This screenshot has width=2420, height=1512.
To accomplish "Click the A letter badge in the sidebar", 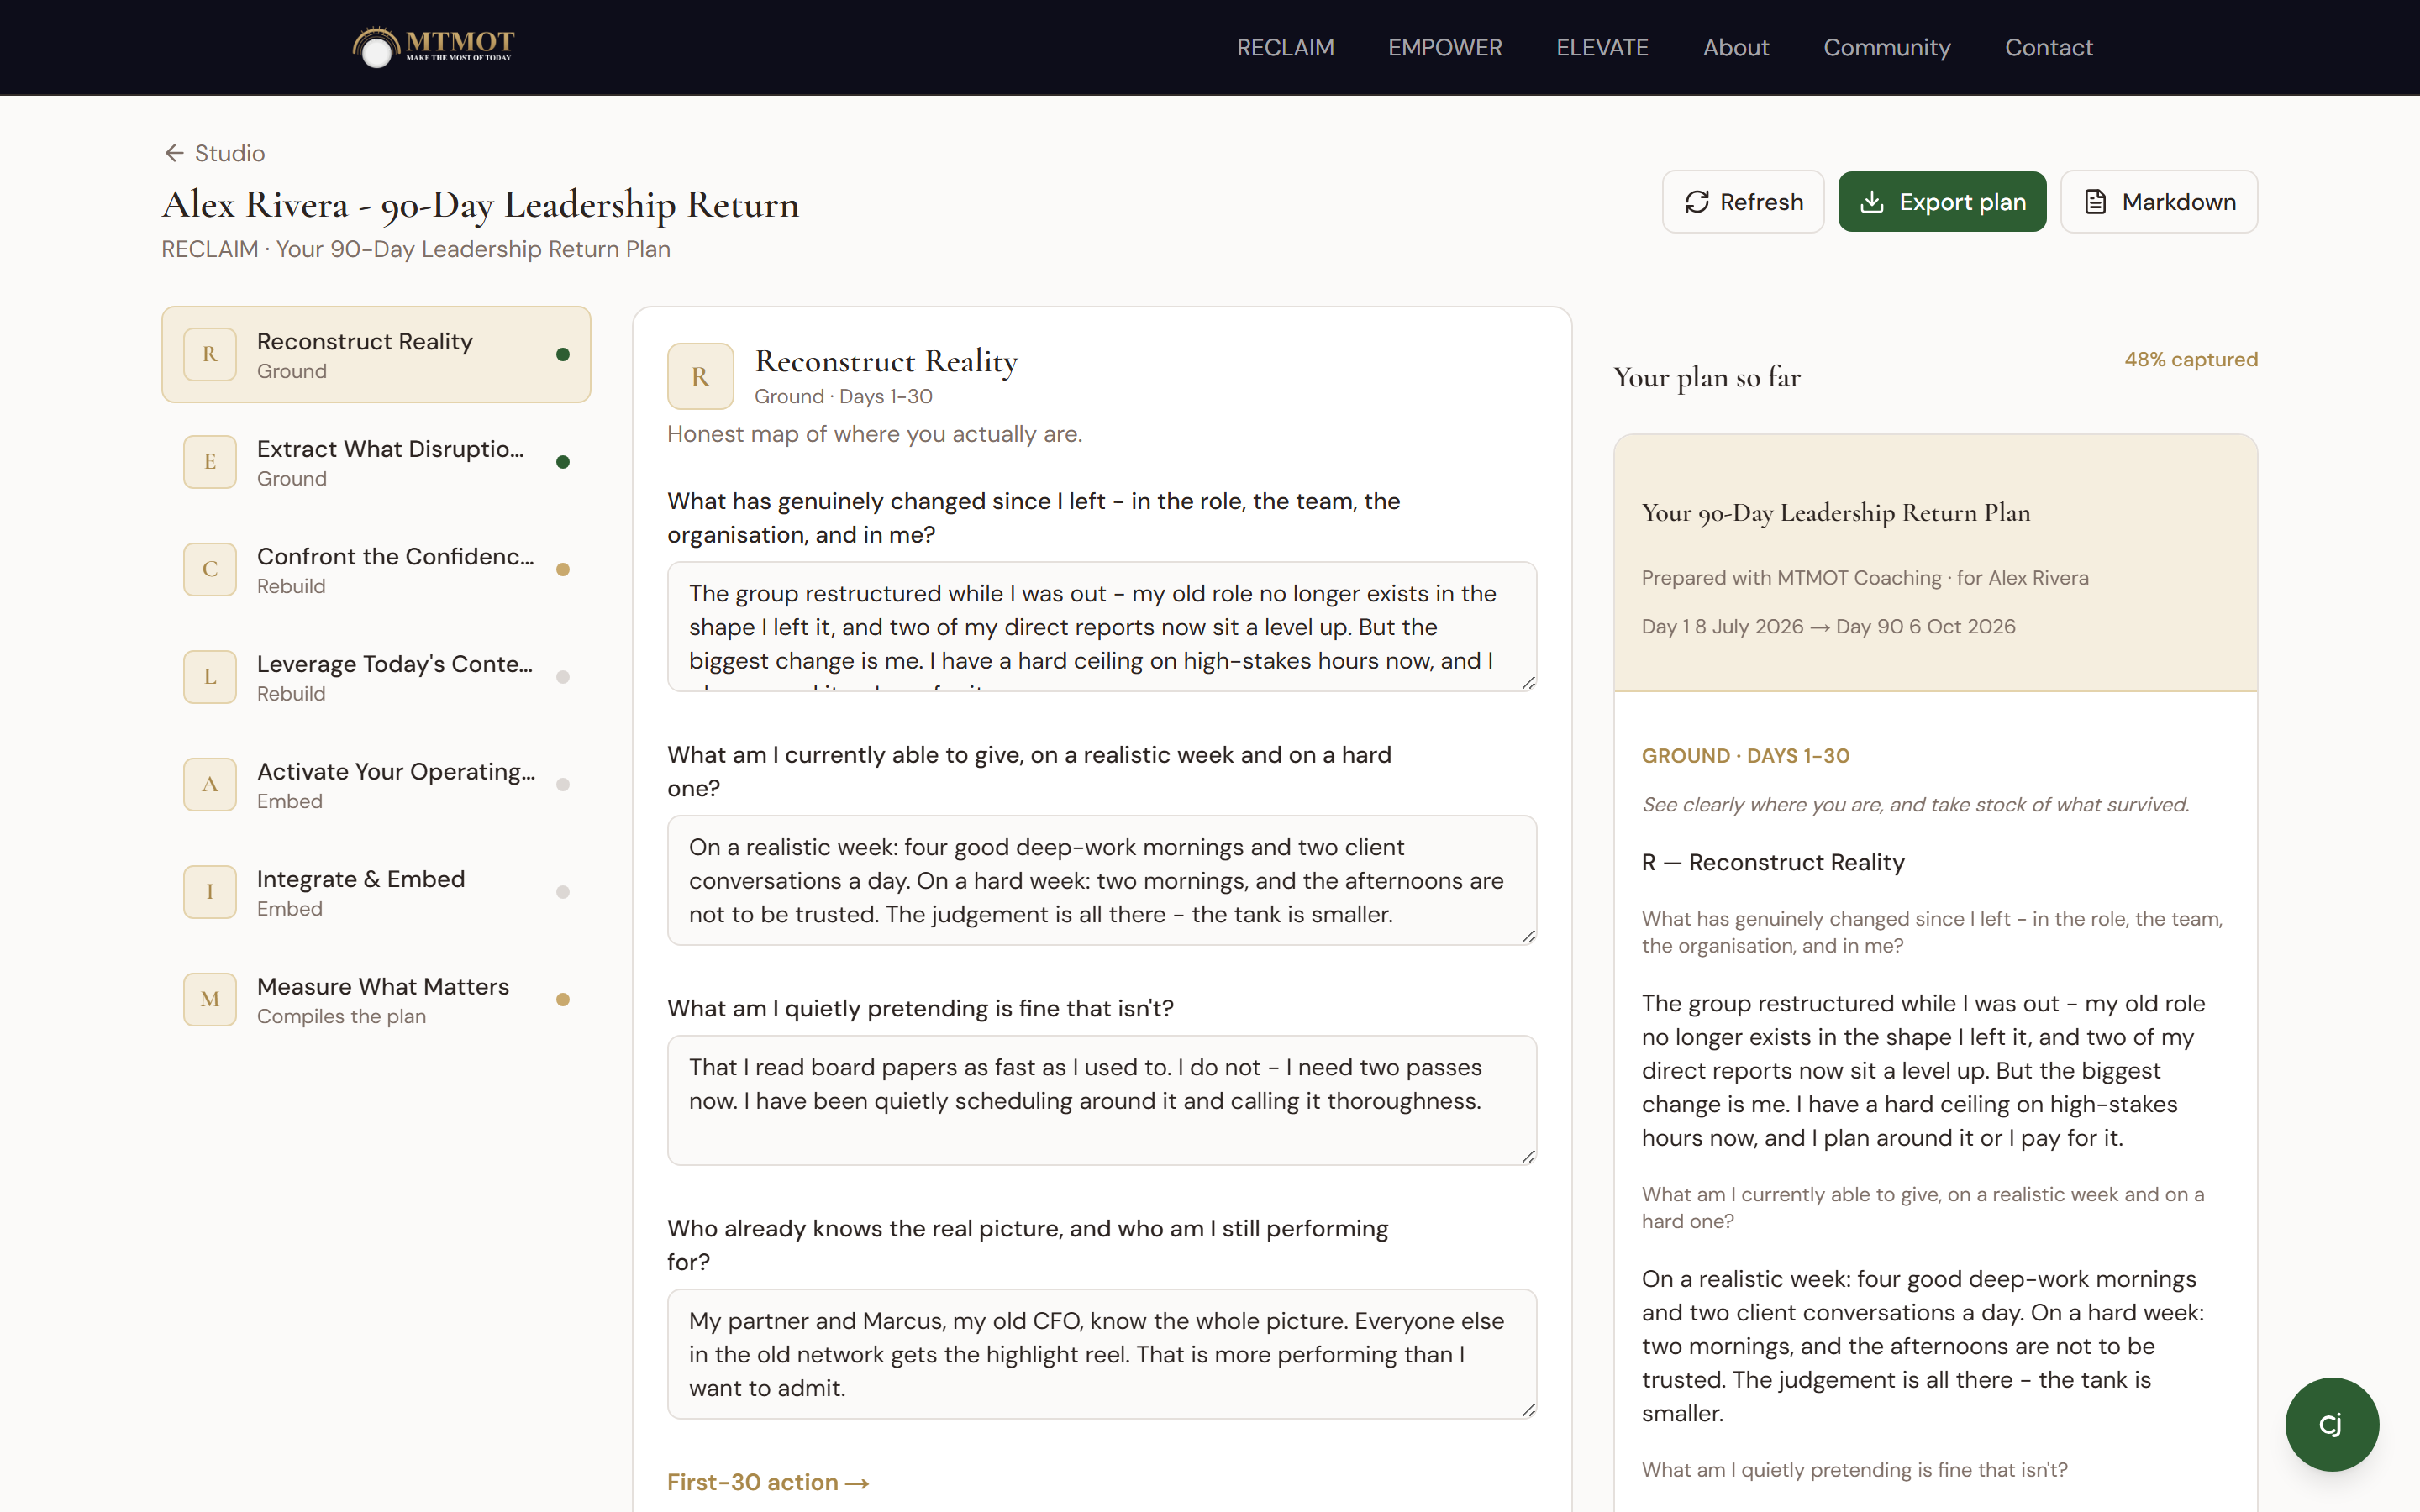I will [210, 784].
